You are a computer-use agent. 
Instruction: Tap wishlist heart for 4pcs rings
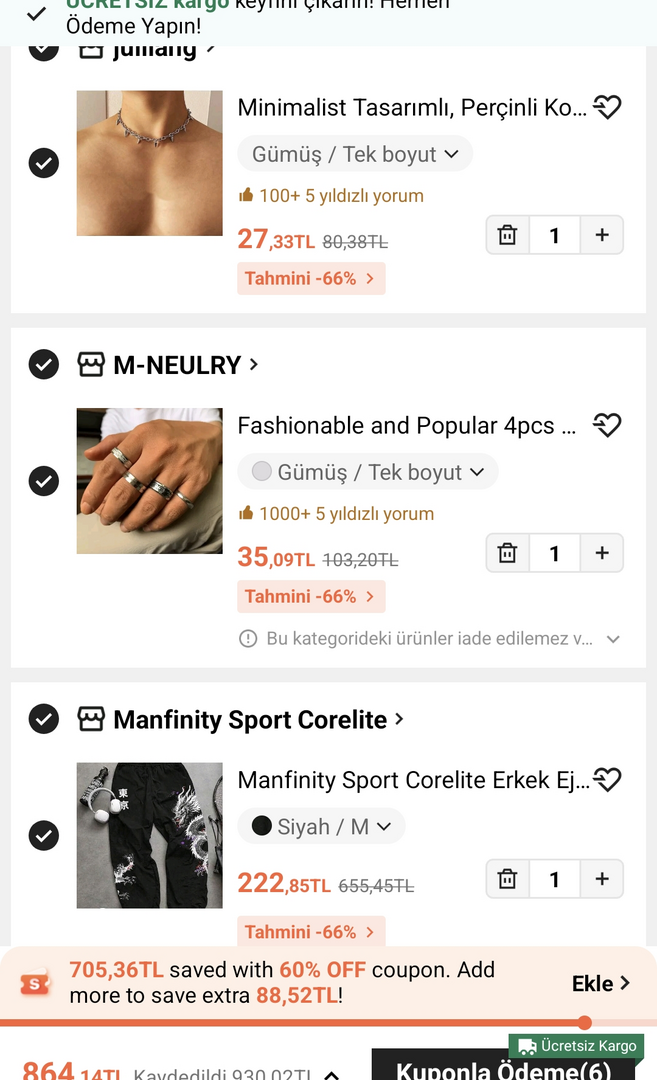tap(607, 425)
